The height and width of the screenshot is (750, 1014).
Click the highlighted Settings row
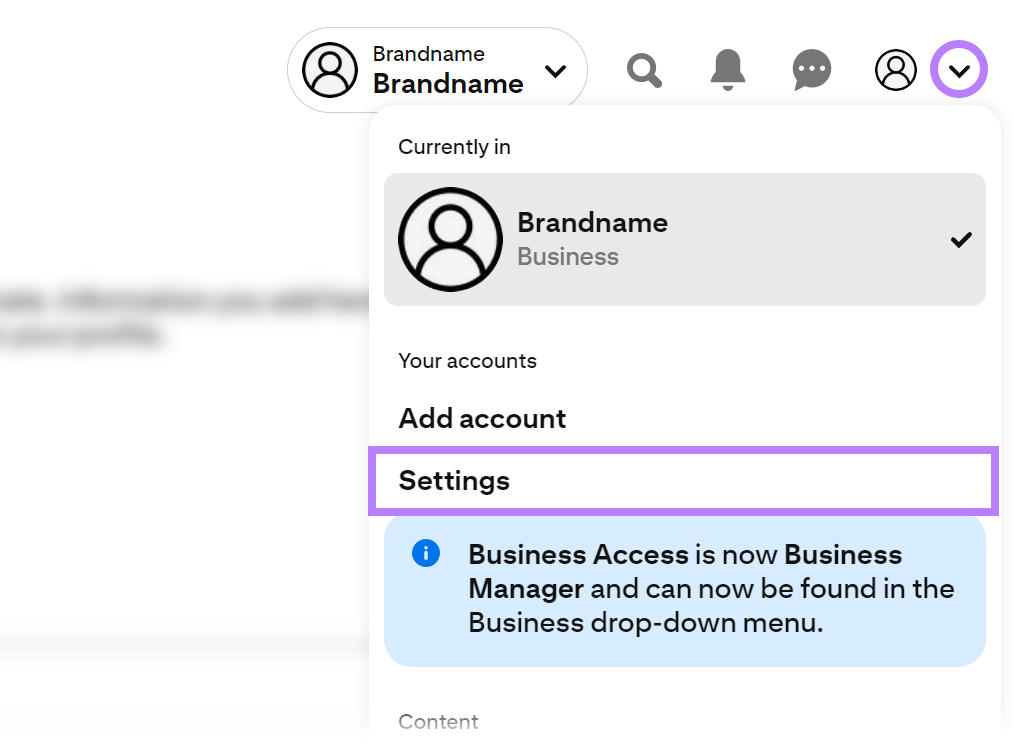pyautogui.click(x=684, y=481)
